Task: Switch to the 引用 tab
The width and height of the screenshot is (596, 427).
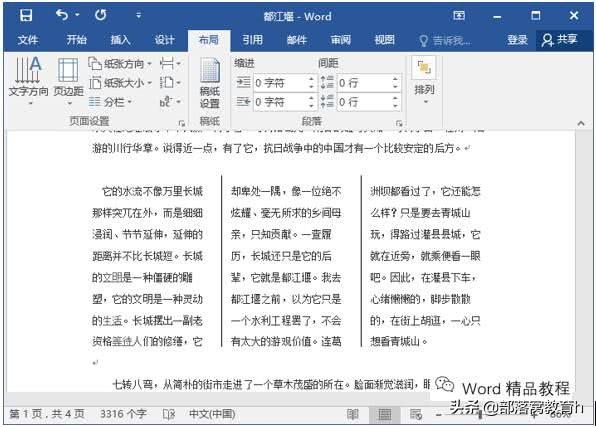Action: pyautogui.click(x=253, y=40)
